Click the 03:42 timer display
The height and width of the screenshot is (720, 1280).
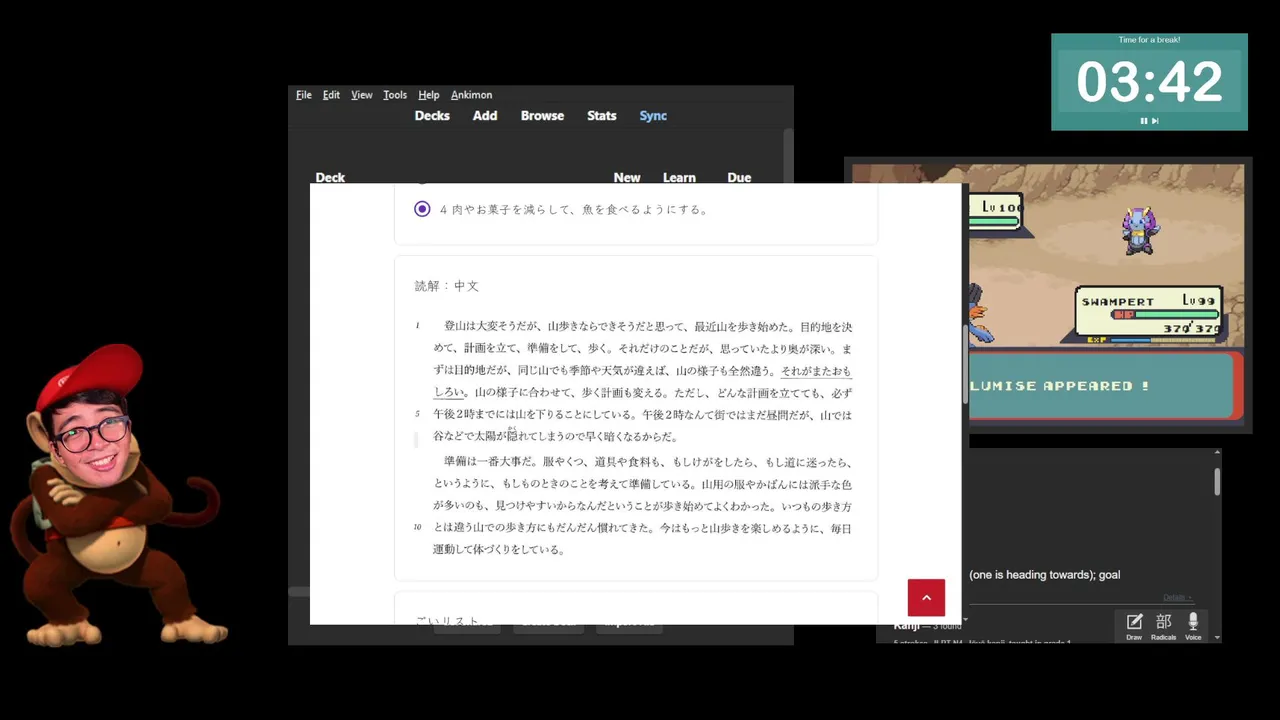[x=1149, y=82]
